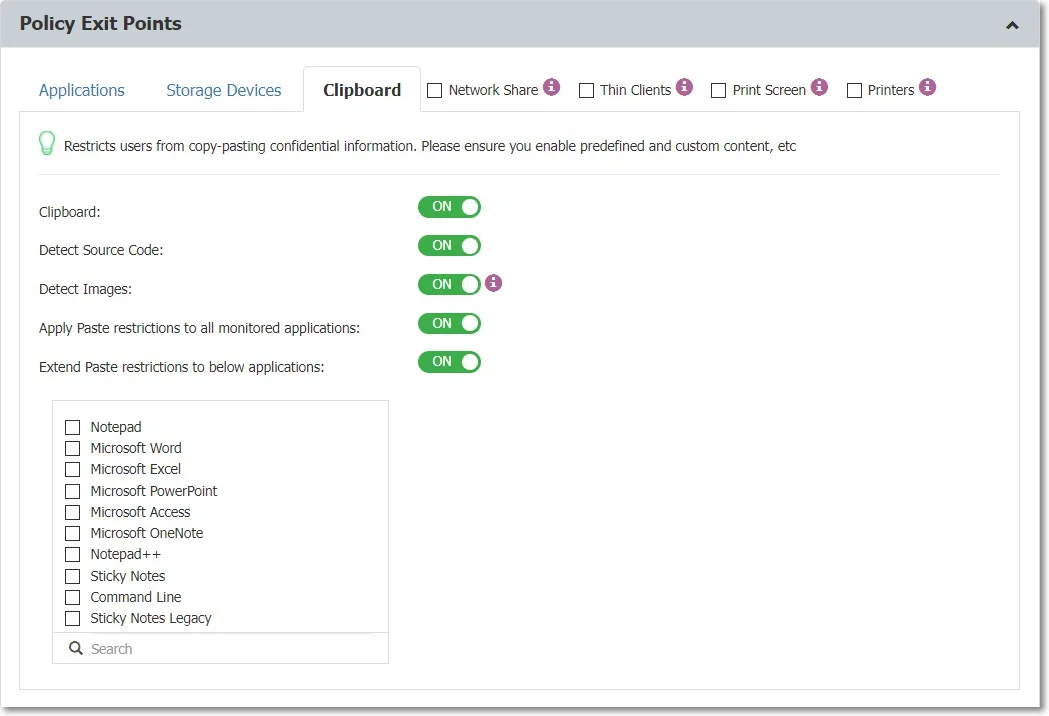Viewport: 1049px width, 716px height.
Task: Check the Microsoft OneNote checkbox
Action: tap(72, 533)
